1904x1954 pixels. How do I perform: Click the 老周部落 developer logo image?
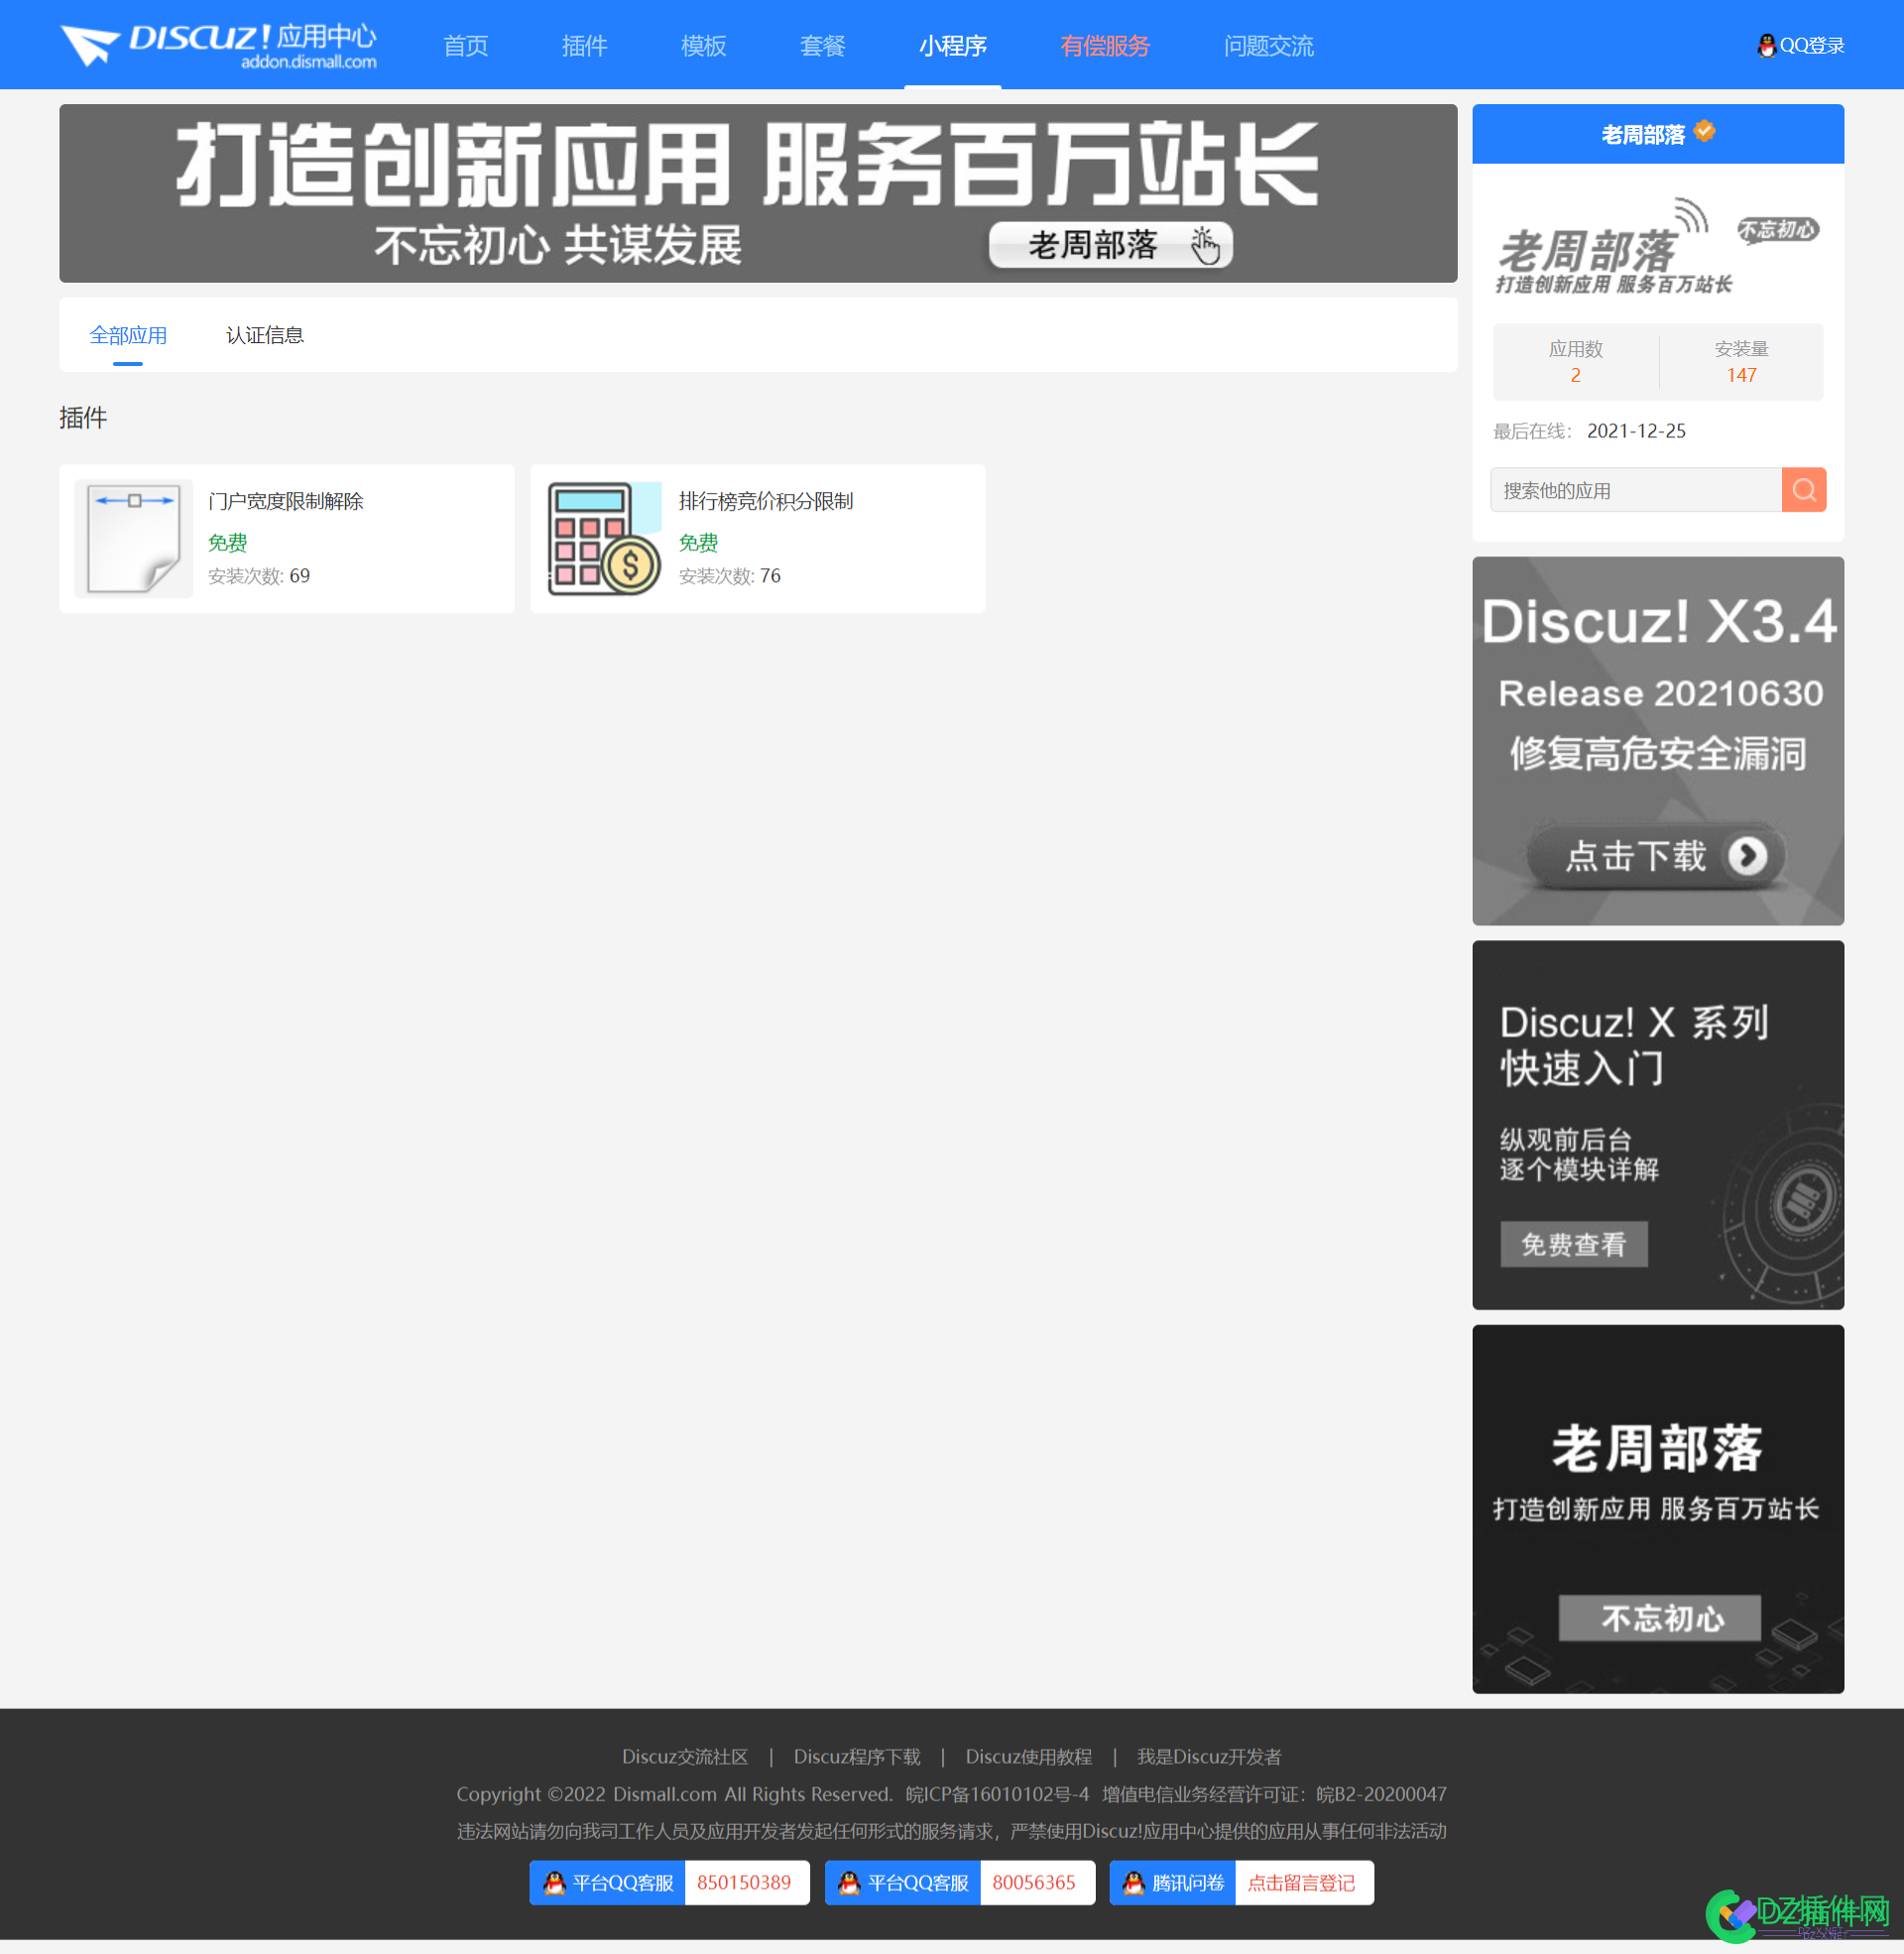[x=1657, y=245]
